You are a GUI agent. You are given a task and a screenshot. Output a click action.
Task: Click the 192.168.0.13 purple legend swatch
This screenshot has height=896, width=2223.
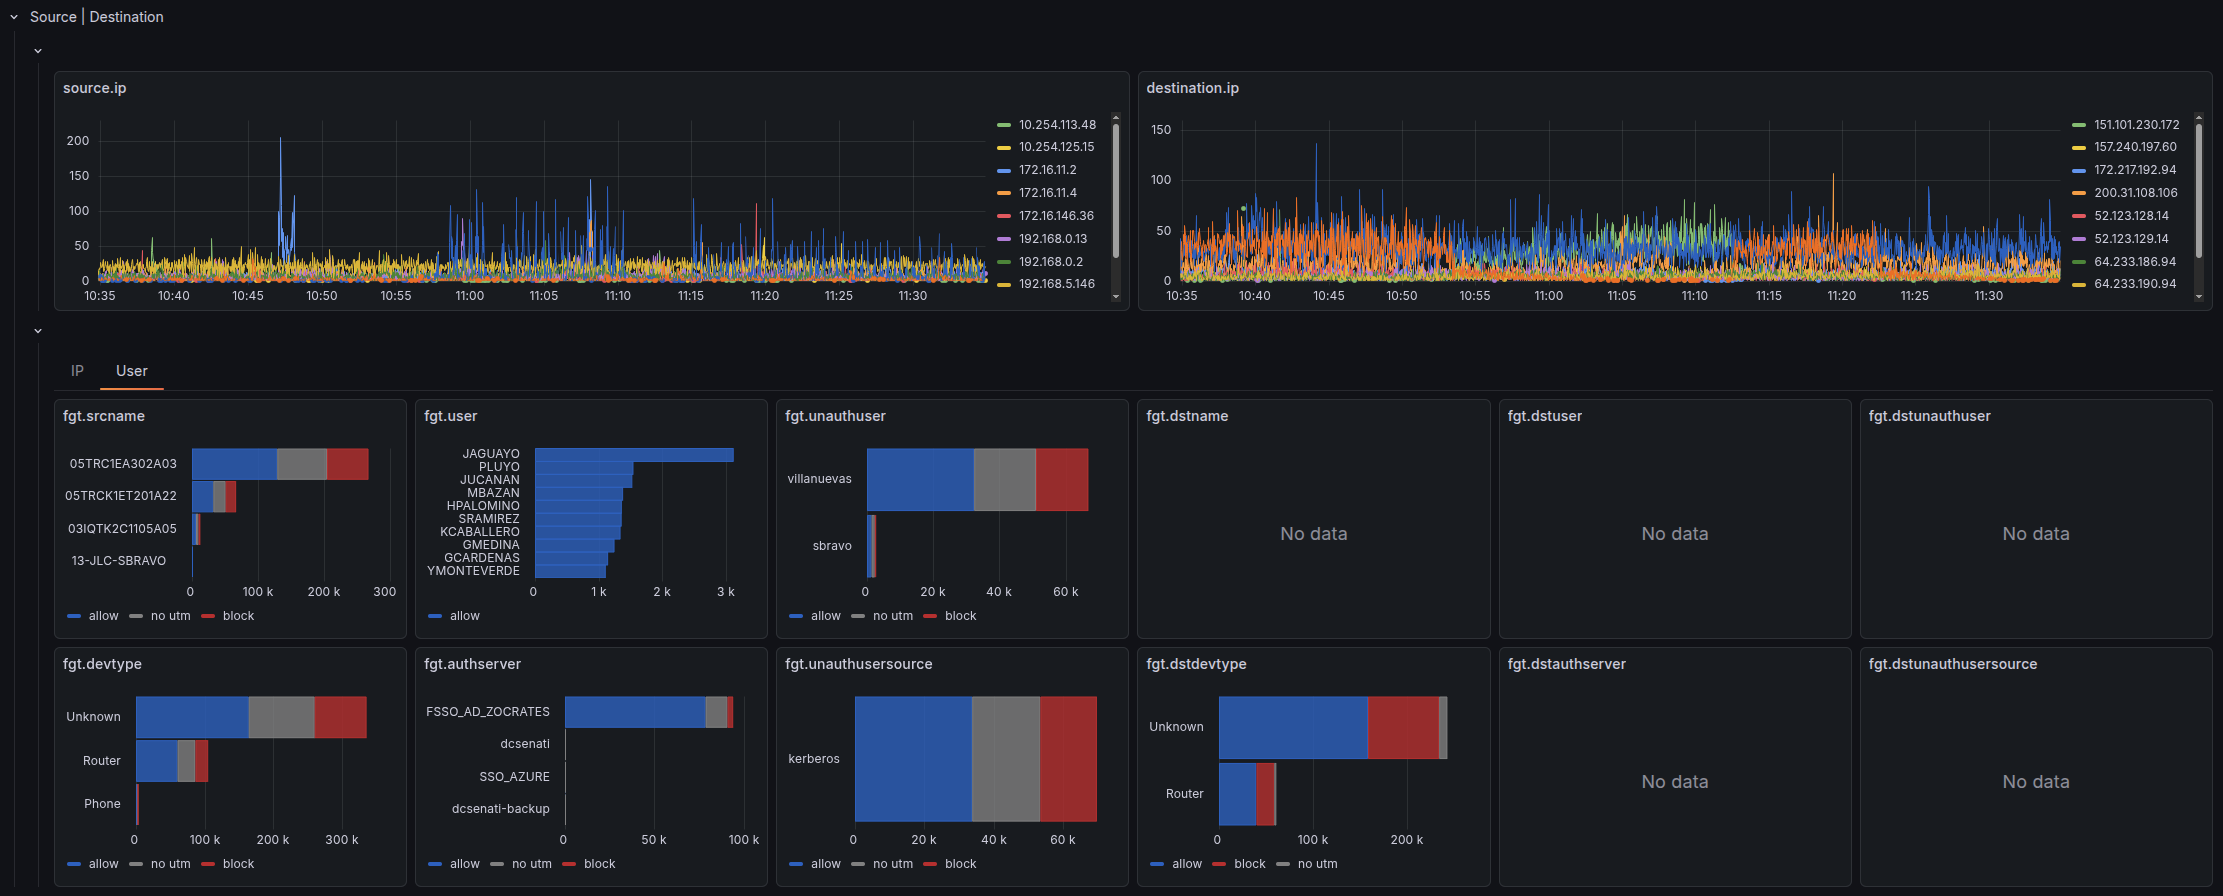[x=1004, y=239]
